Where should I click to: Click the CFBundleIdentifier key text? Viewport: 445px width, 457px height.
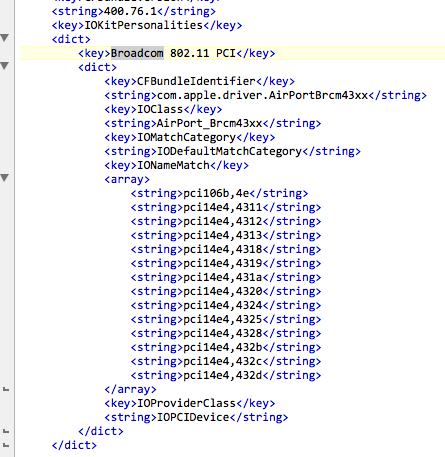[196, 81]
